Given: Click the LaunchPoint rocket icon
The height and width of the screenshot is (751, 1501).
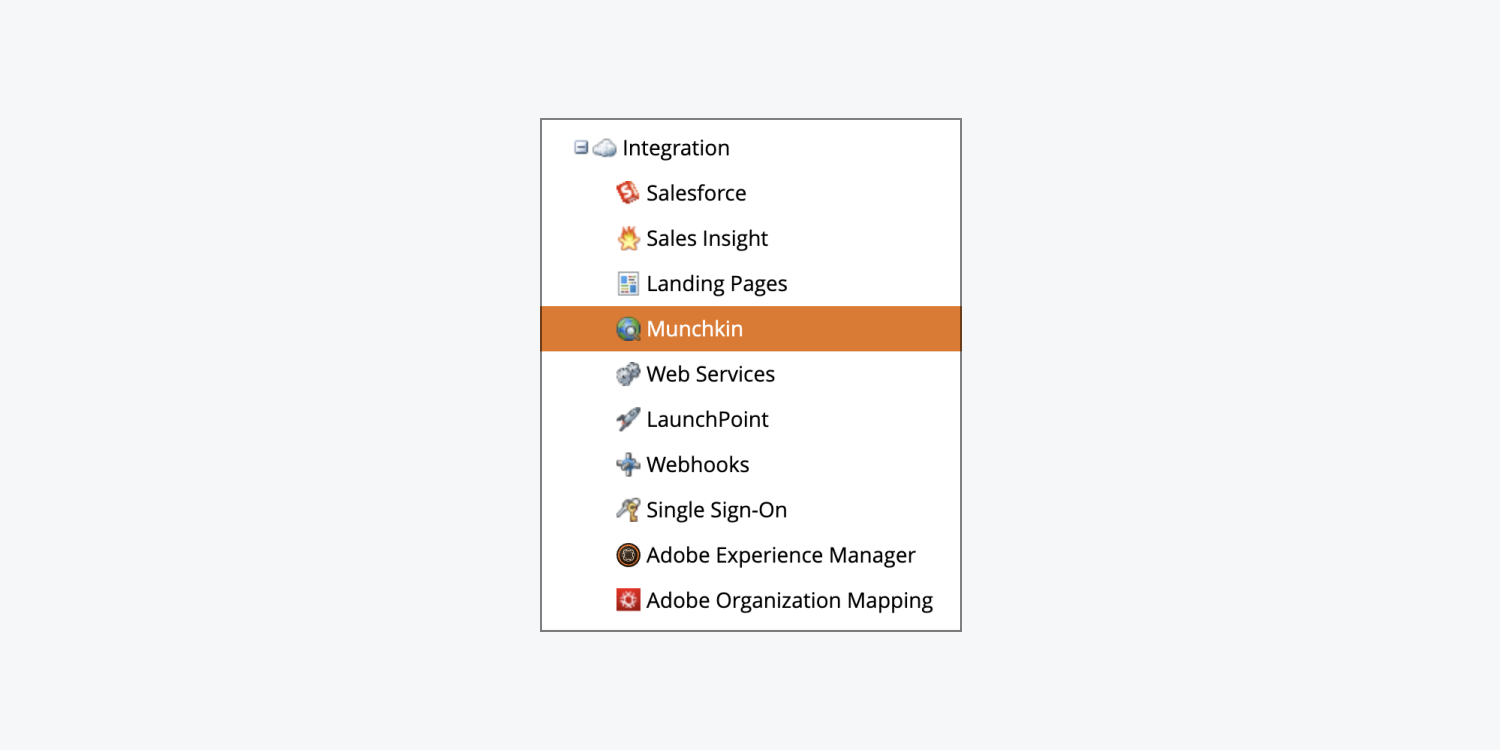Looking at the screenshot, I should point(627,420).
